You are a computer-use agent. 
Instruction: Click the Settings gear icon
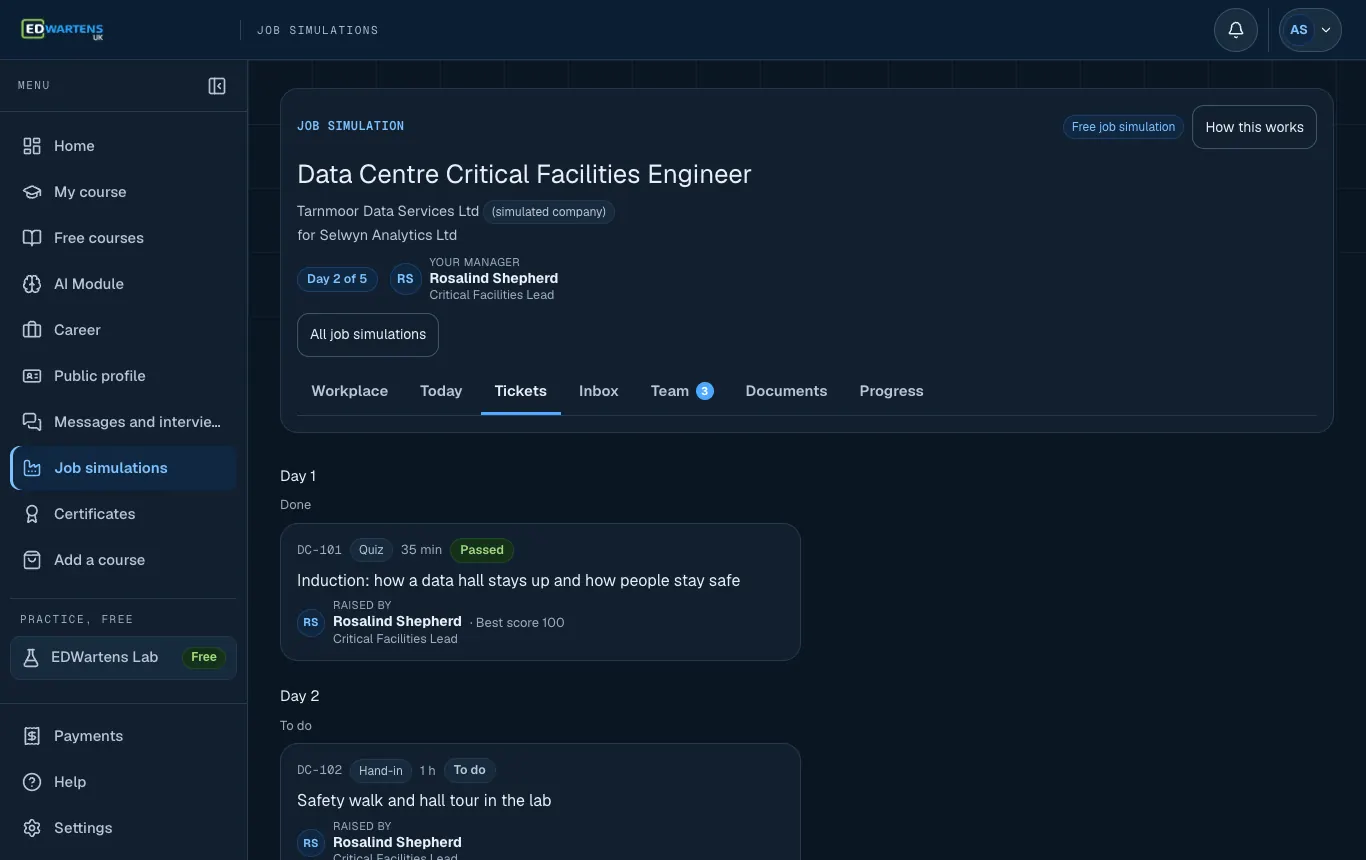[x=32, y=828]
